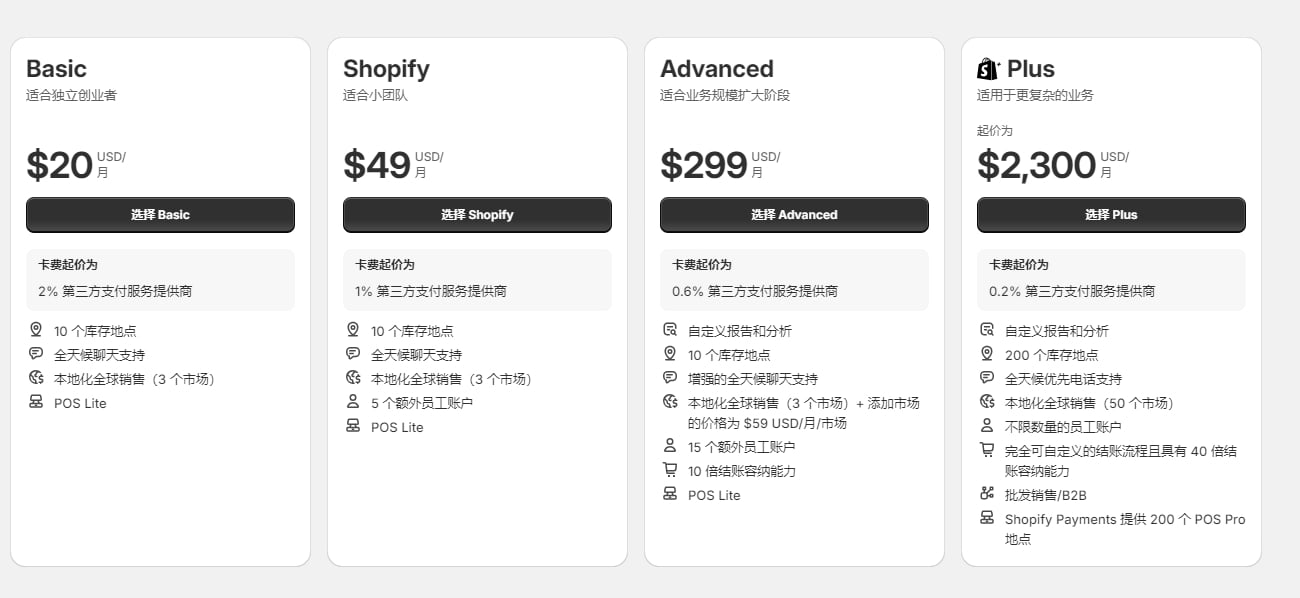Viewport: 1300px width, 598px height.
Task: Click the checkout capacity cart icon under Advanced
Action: tap(670, 470)
